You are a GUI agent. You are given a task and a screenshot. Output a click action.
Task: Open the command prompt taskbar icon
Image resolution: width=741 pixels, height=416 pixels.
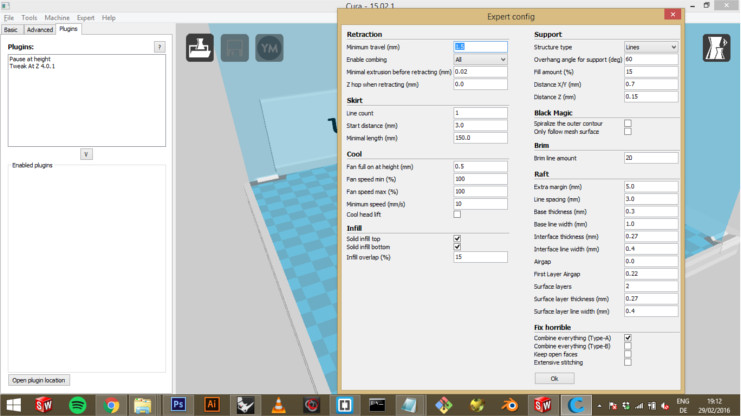[377, 405]
